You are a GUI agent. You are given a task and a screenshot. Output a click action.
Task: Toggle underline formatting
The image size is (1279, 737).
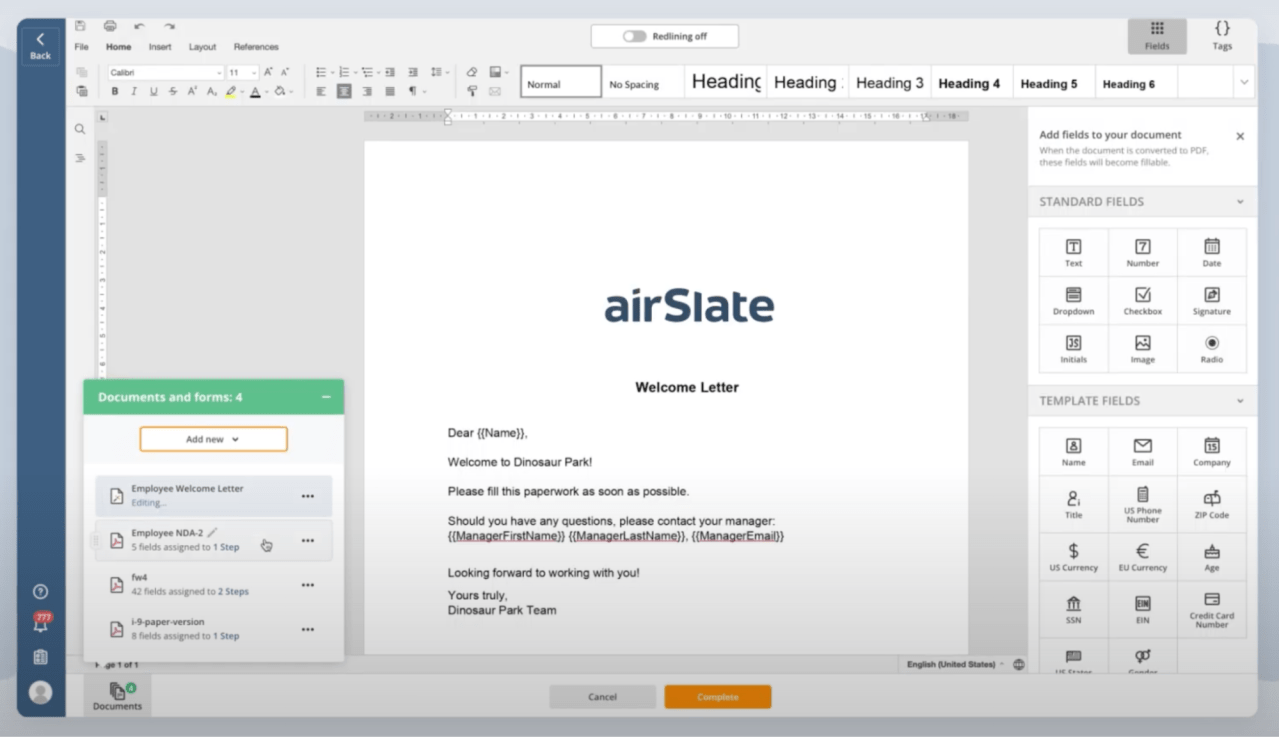[x=152, y=91]
